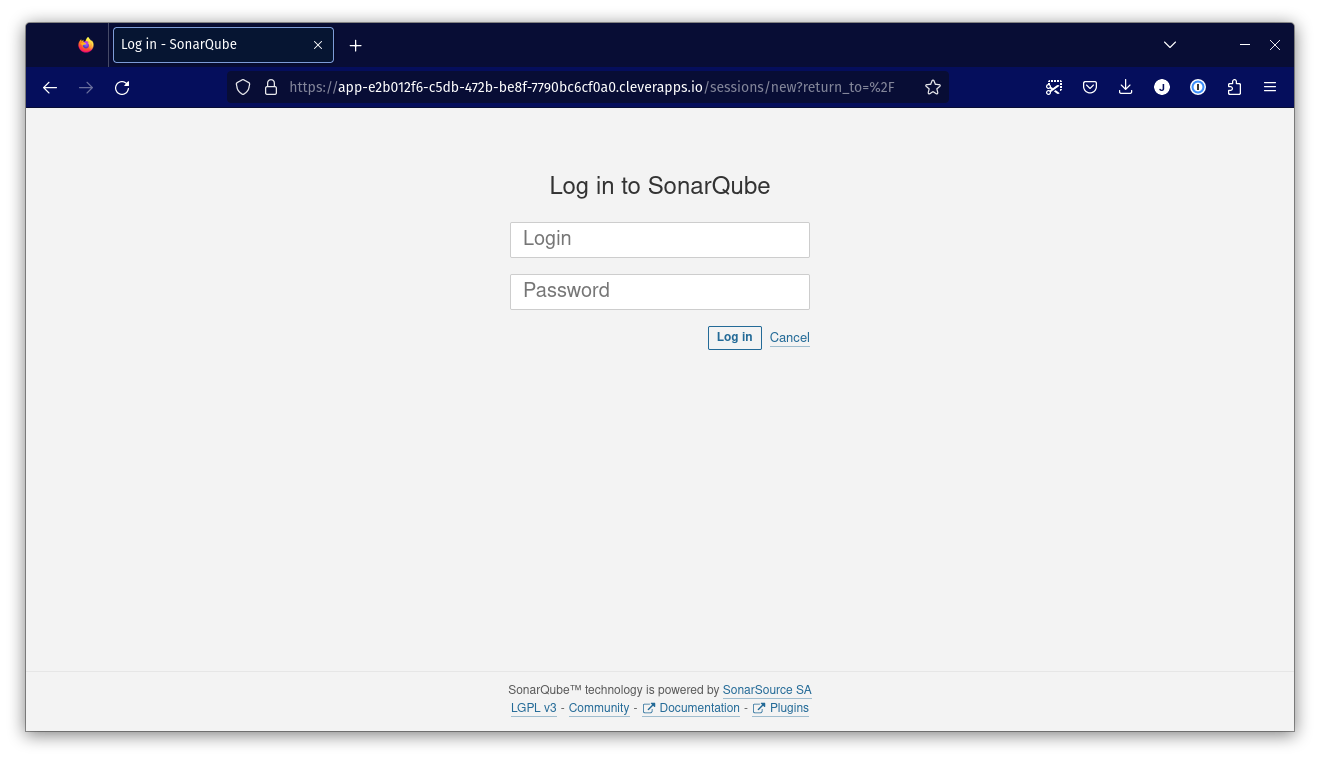Reload the page with refresh icon
The width and height of the screenshot is (1320, 760).
coord(122,88)
